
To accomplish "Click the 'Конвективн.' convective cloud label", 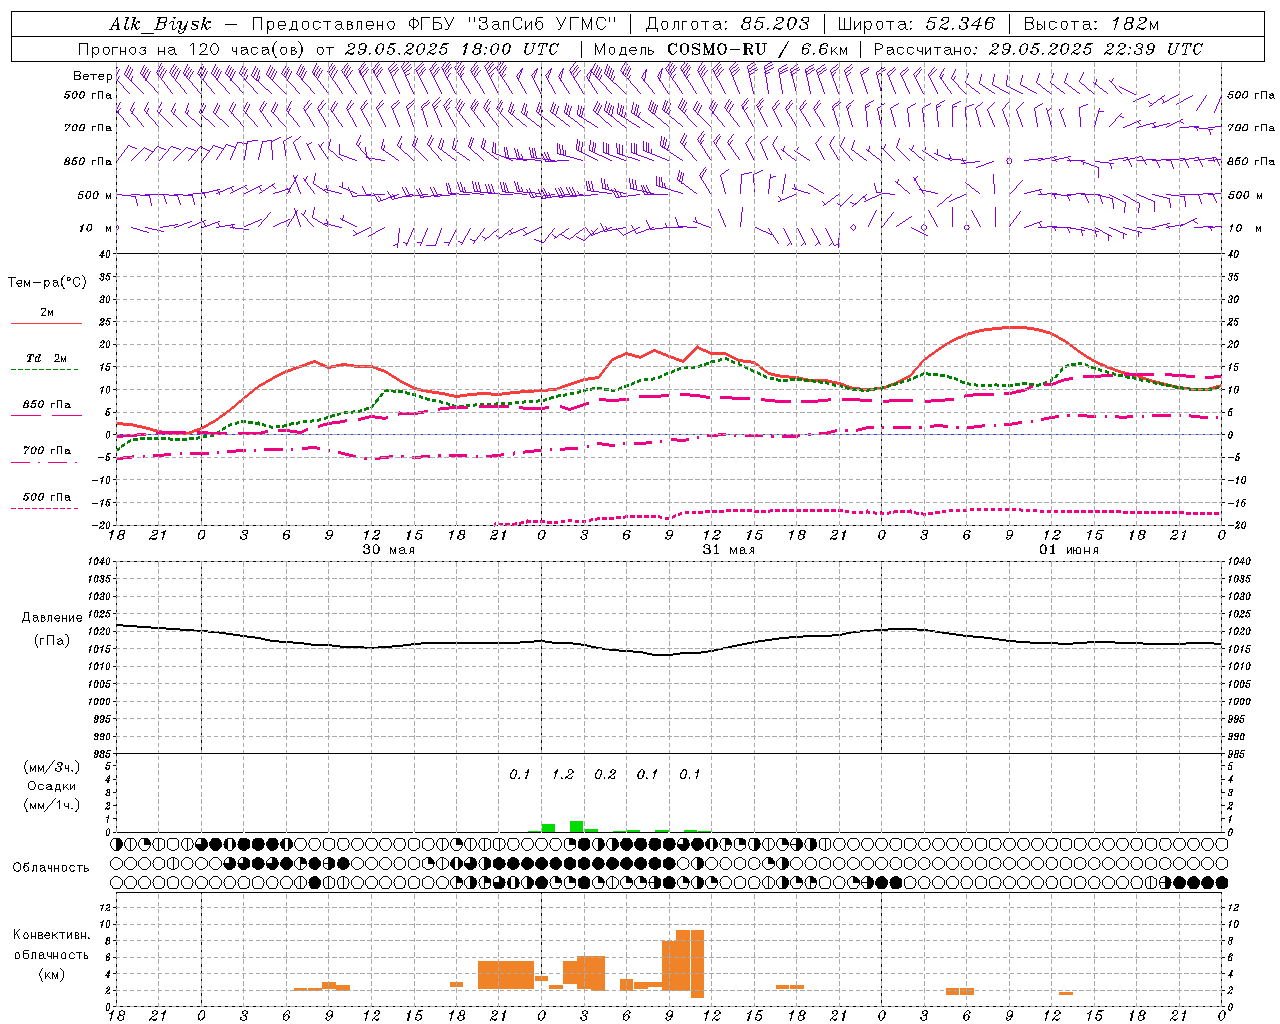I will pos(51,935).
